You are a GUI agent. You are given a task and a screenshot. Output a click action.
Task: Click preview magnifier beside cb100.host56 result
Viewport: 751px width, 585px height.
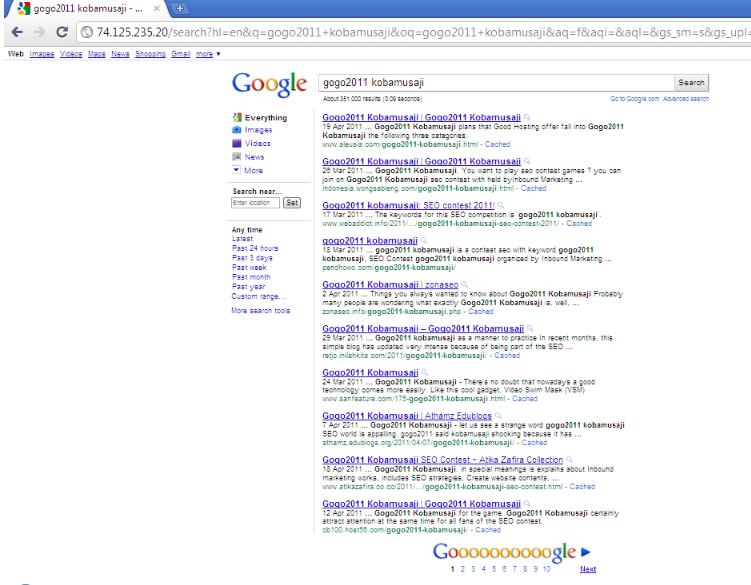[527, 504]
